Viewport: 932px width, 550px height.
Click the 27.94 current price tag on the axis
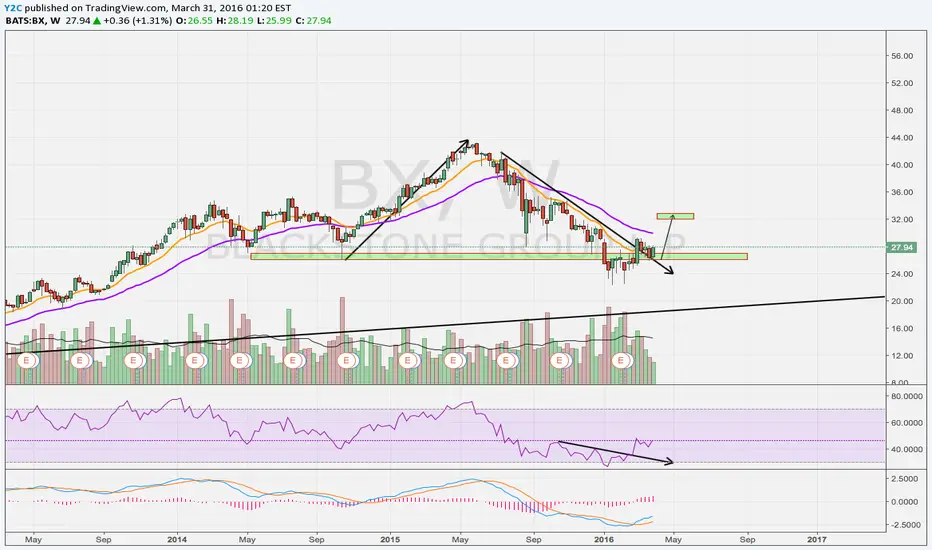click(x=902, y=247)
